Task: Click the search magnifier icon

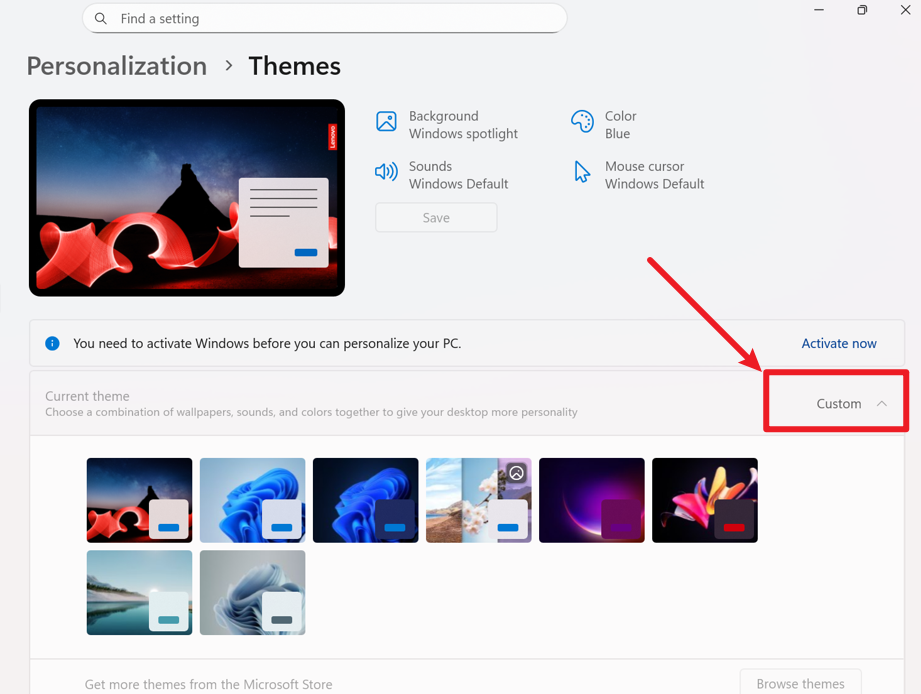Action: pos(101,19)
